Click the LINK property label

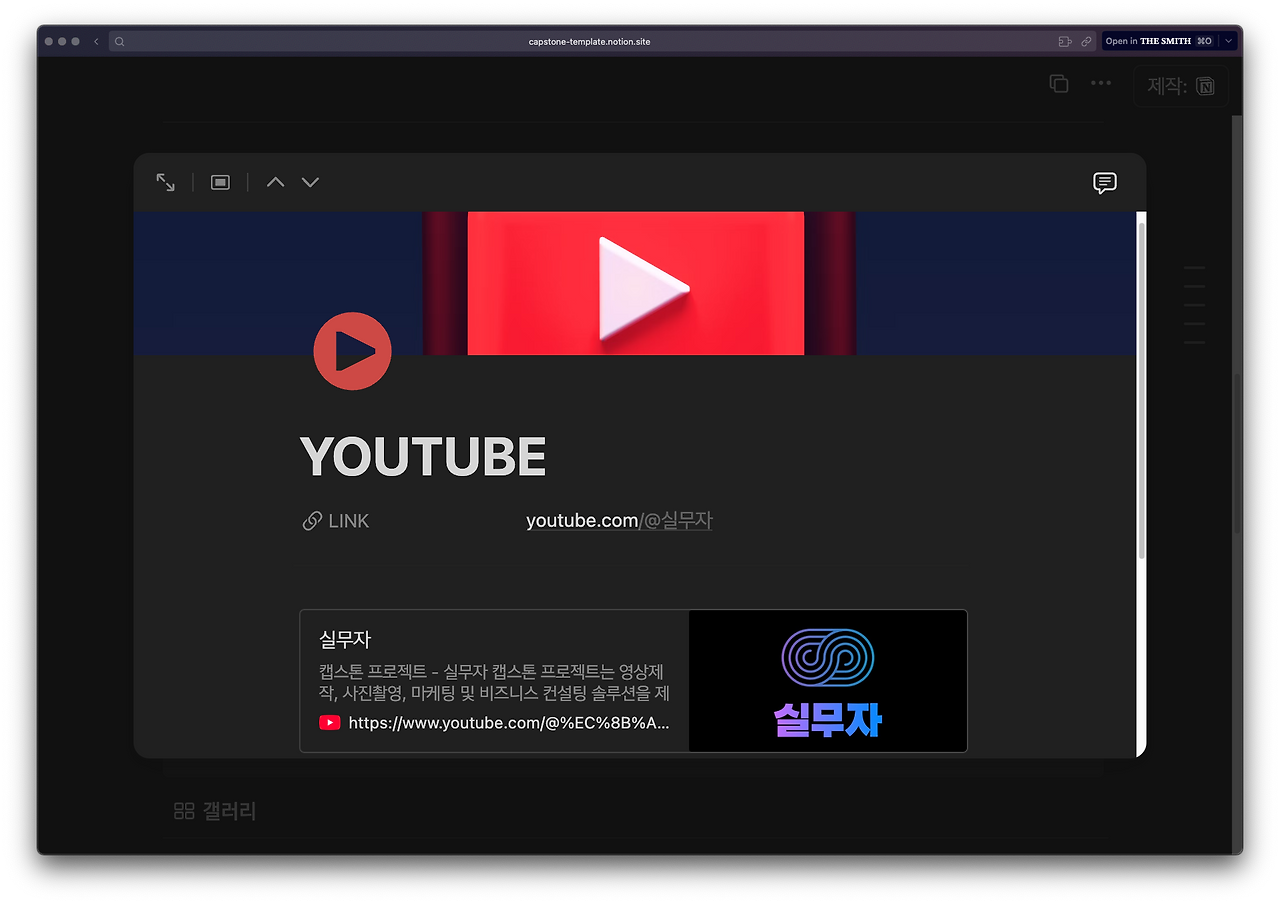pyautogui.click(x=348, y=521)
